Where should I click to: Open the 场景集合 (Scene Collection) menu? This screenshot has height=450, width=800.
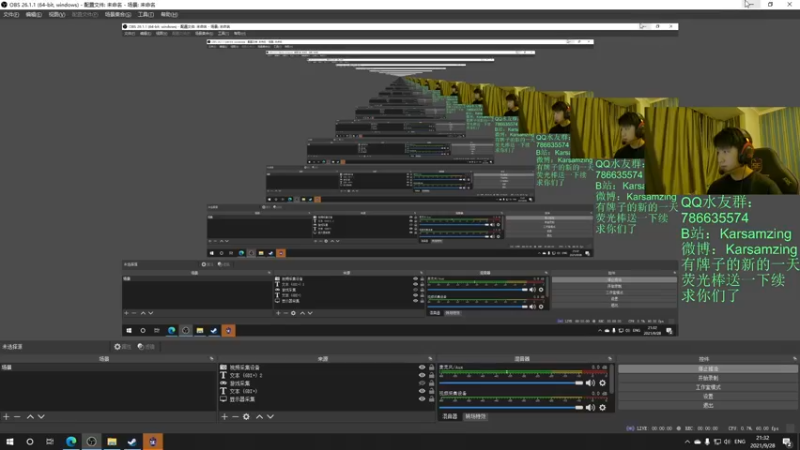[x=118, y=14]
